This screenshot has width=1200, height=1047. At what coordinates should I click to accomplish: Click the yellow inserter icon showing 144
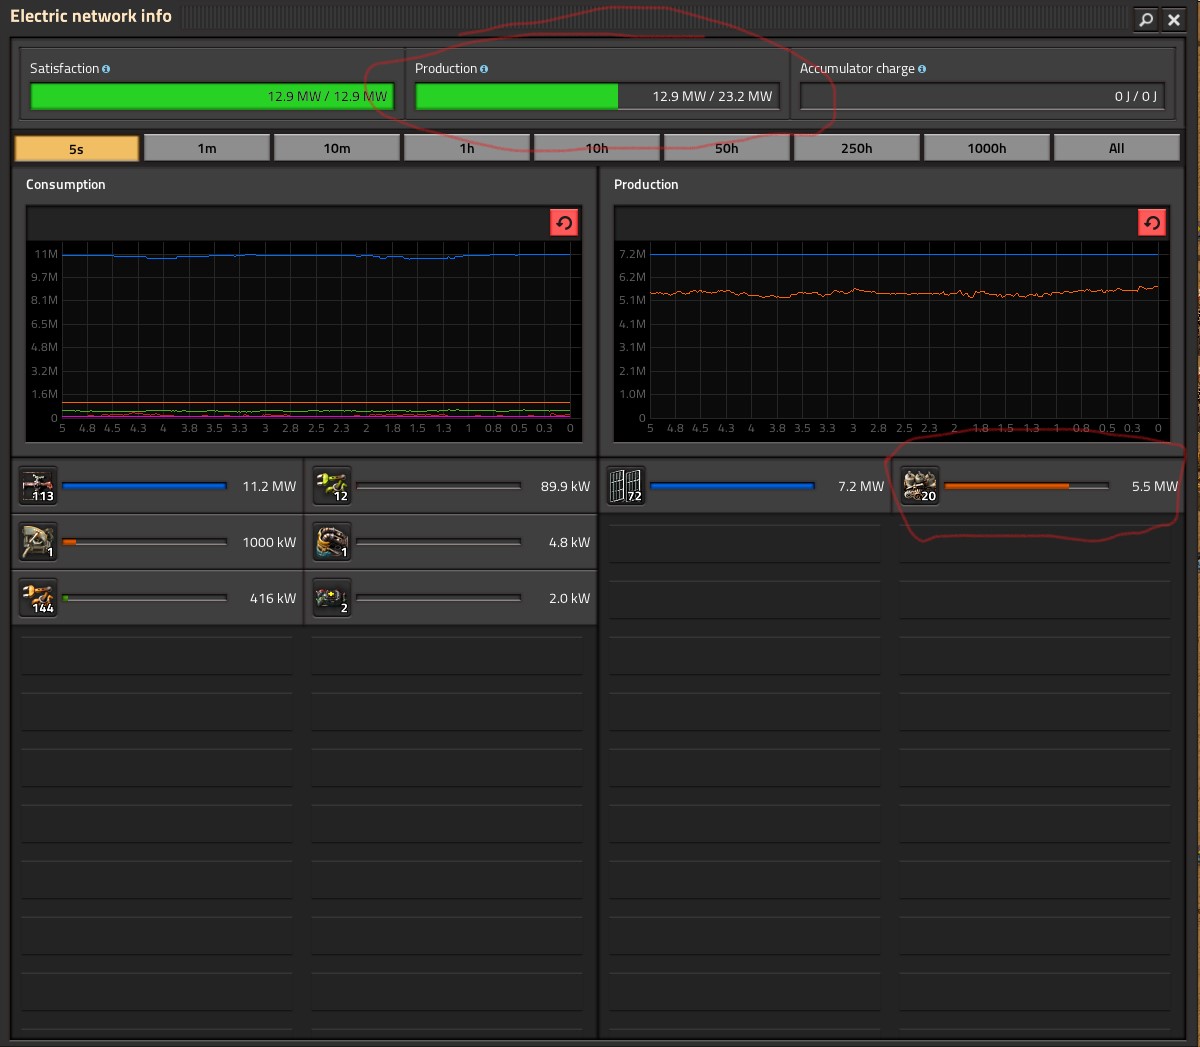pyautogui.click(x=39, y=598)
